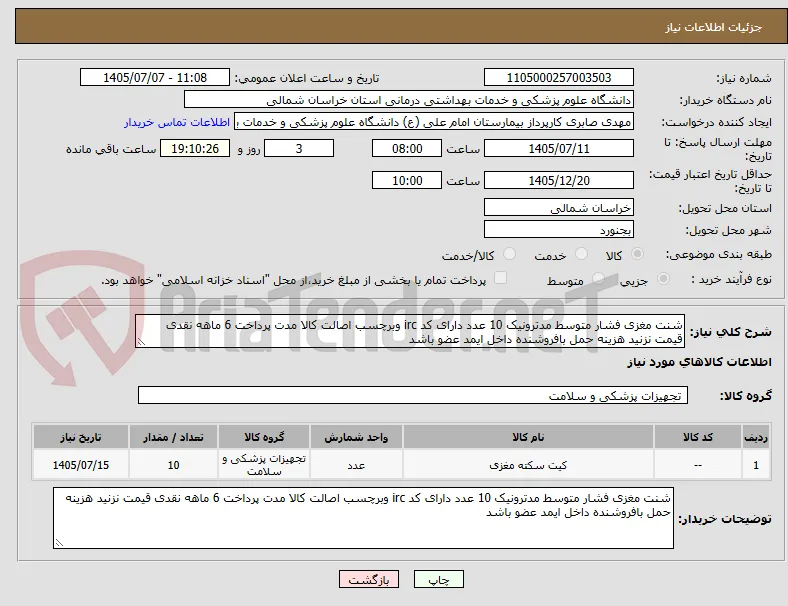Viewport: 788px width, 606px height.
Task: Click the شرح کلی نیاز description textarea
Action: (x=410, y=332)
